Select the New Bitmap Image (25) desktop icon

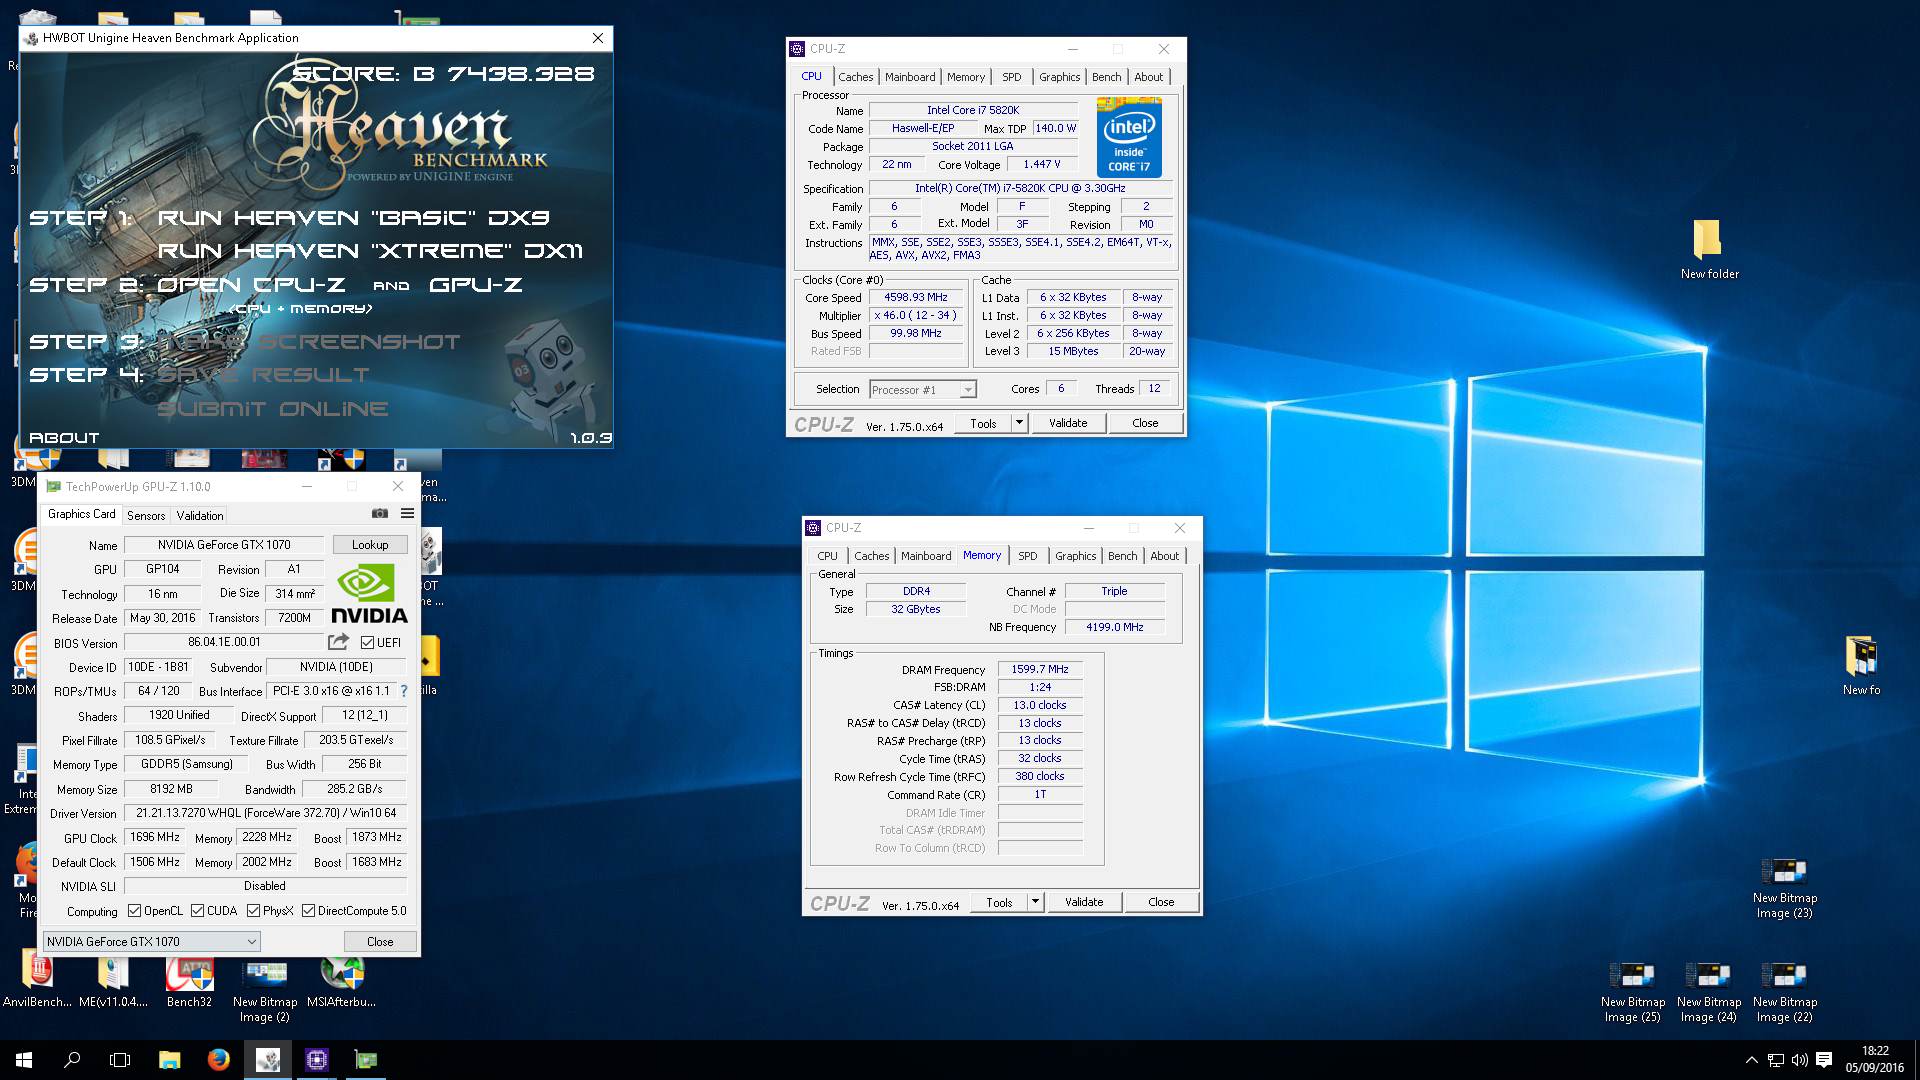[x=1632, y=992]
